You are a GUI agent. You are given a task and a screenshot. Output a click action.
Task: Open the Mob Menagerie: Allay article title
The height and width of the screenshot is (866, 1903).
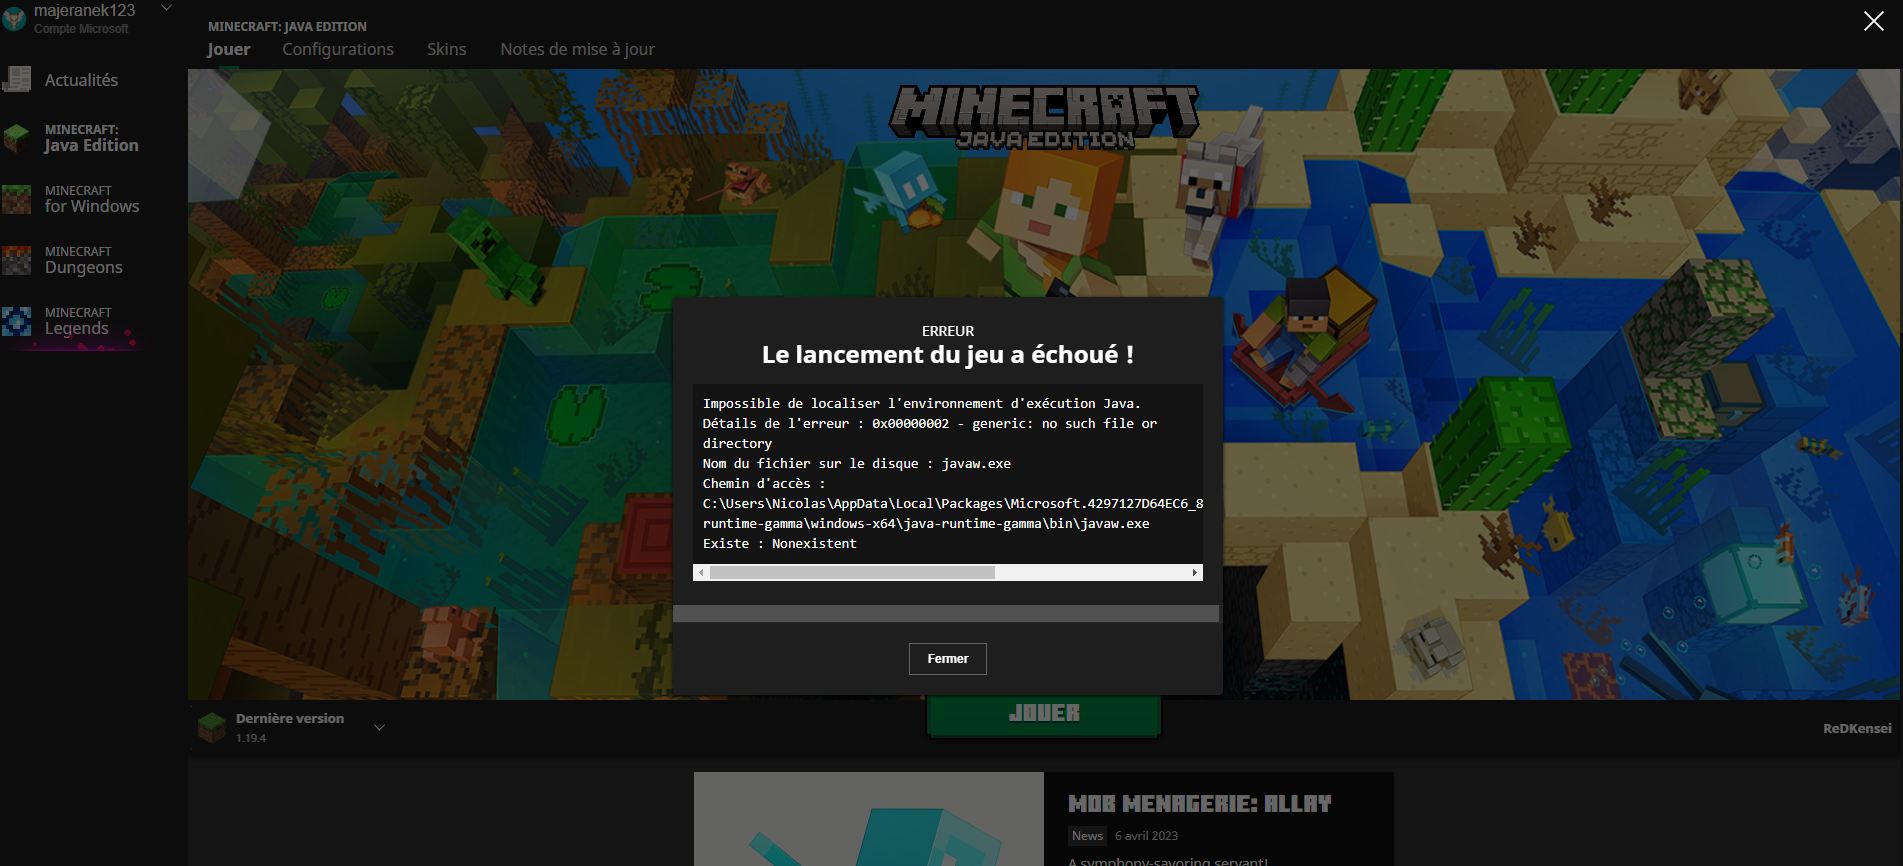pyautogui.click(x=1200, y=804)
